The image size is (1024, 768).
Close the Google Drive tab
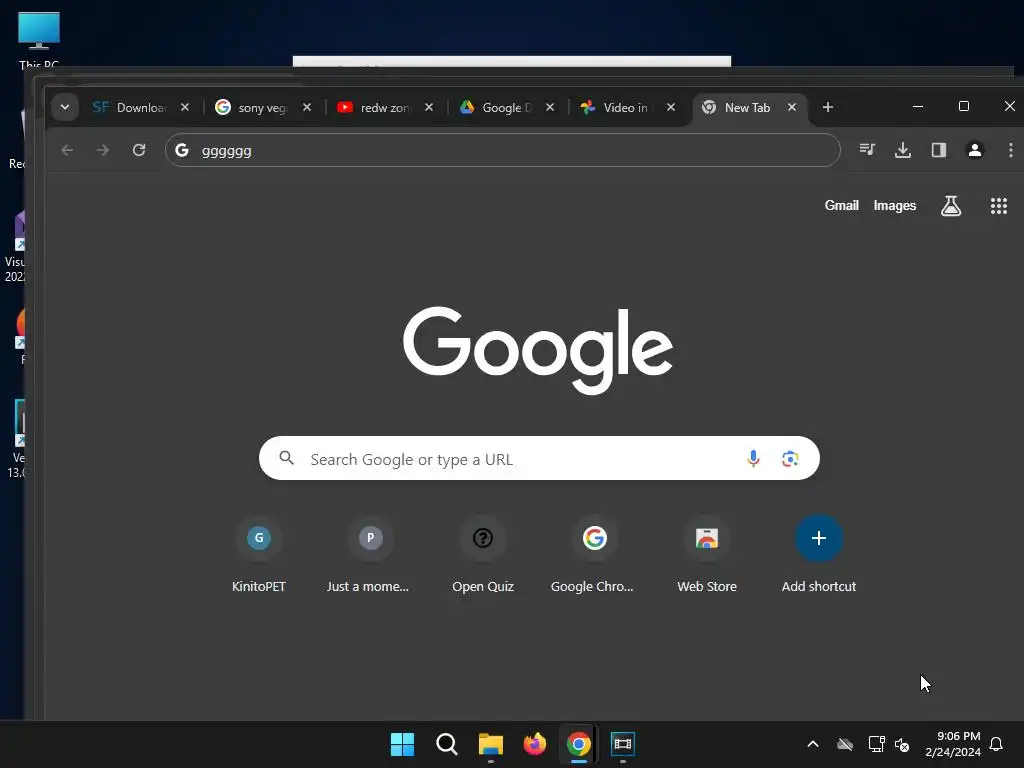coord(550,107)
